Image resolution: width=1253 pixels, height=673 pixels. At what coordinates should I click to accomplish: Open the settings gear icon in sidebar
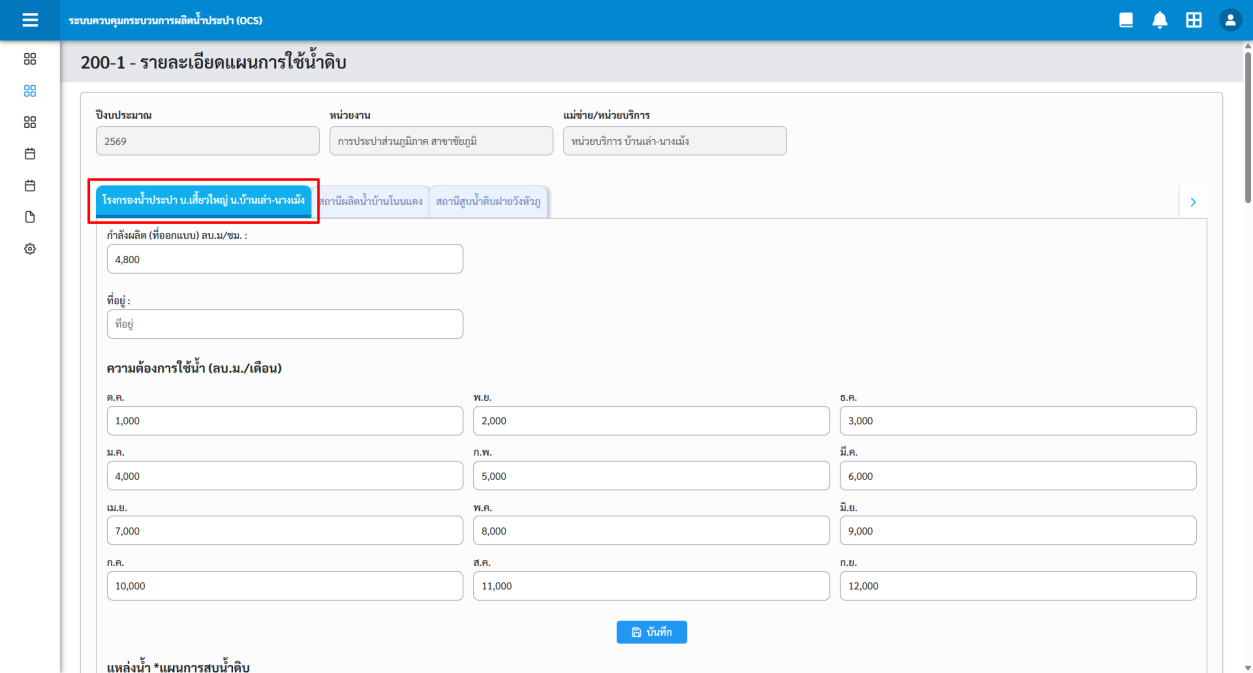click(x=30, y=249)
